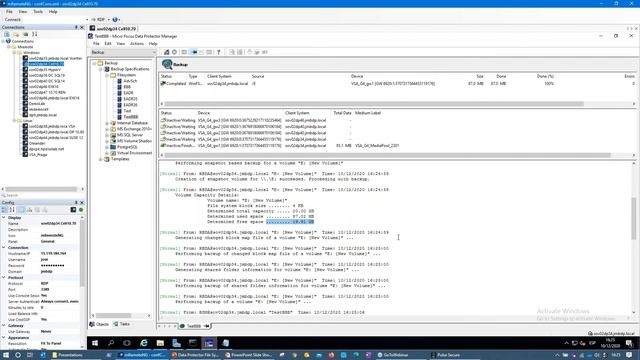
Task: Open host Windows Start button
Action: (6, 355)
